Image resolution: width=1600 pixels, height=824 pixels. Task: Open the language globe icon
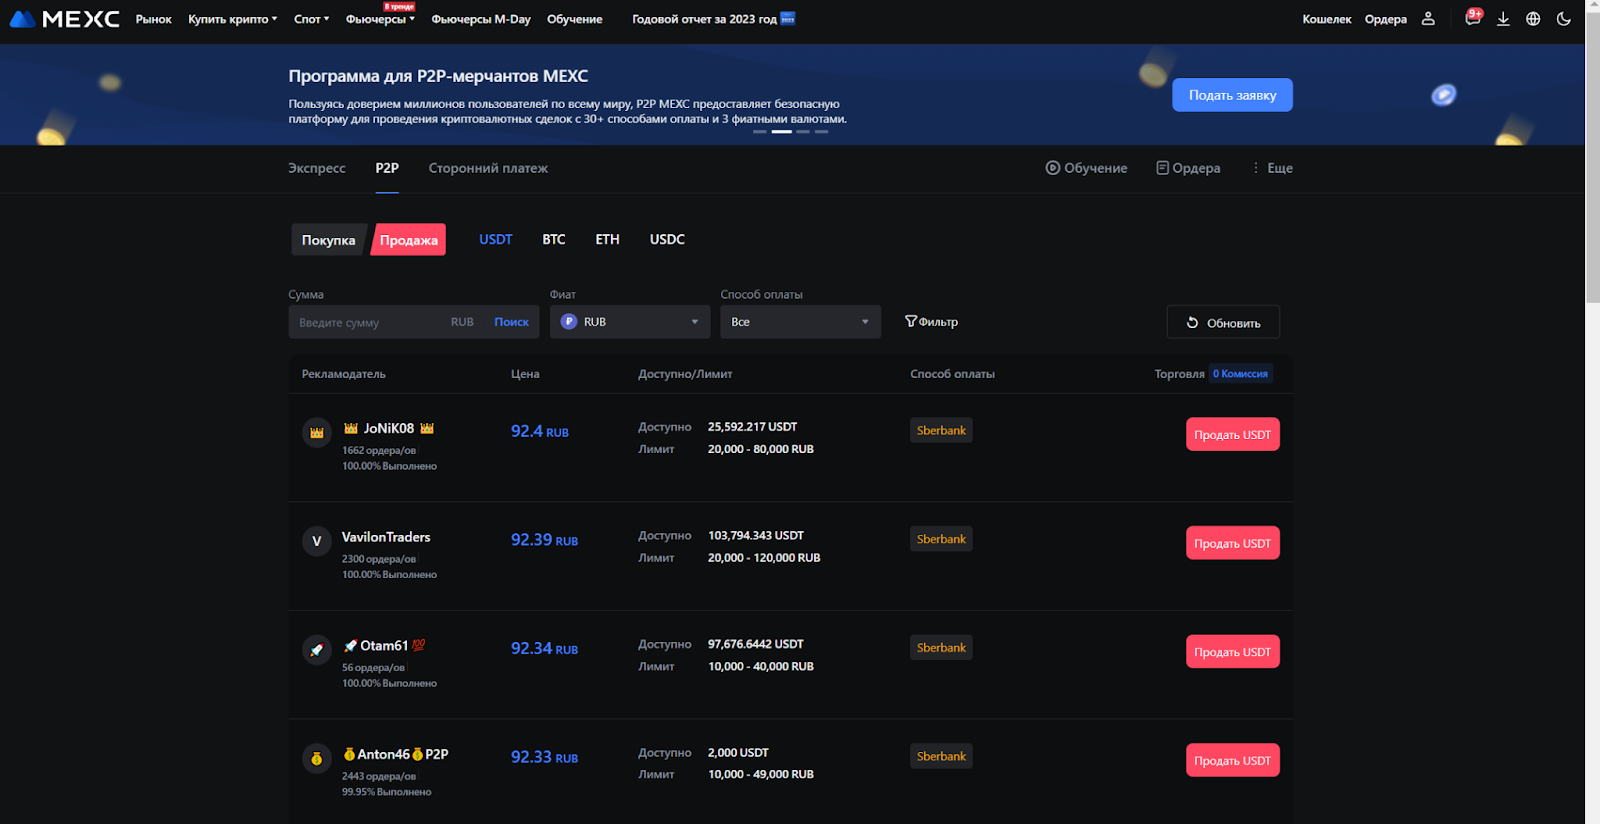click(1533, 19)
